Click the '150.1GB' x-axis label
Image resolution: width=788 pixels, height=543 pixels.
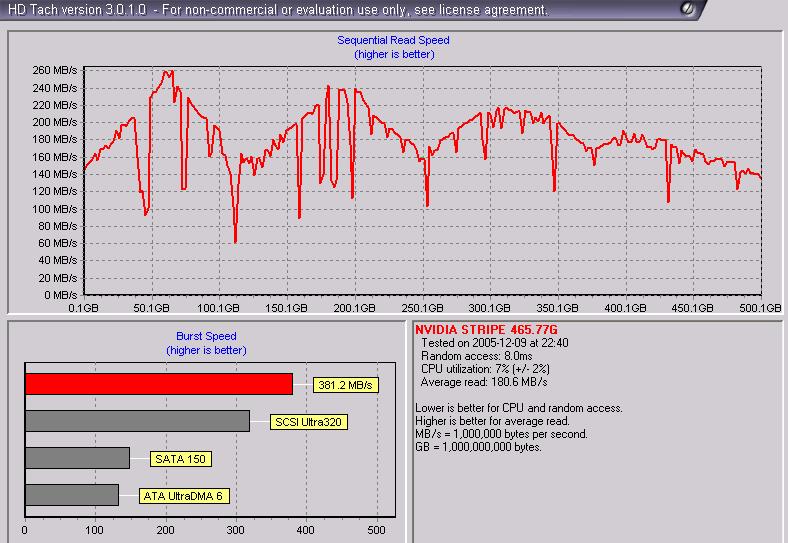286,308
